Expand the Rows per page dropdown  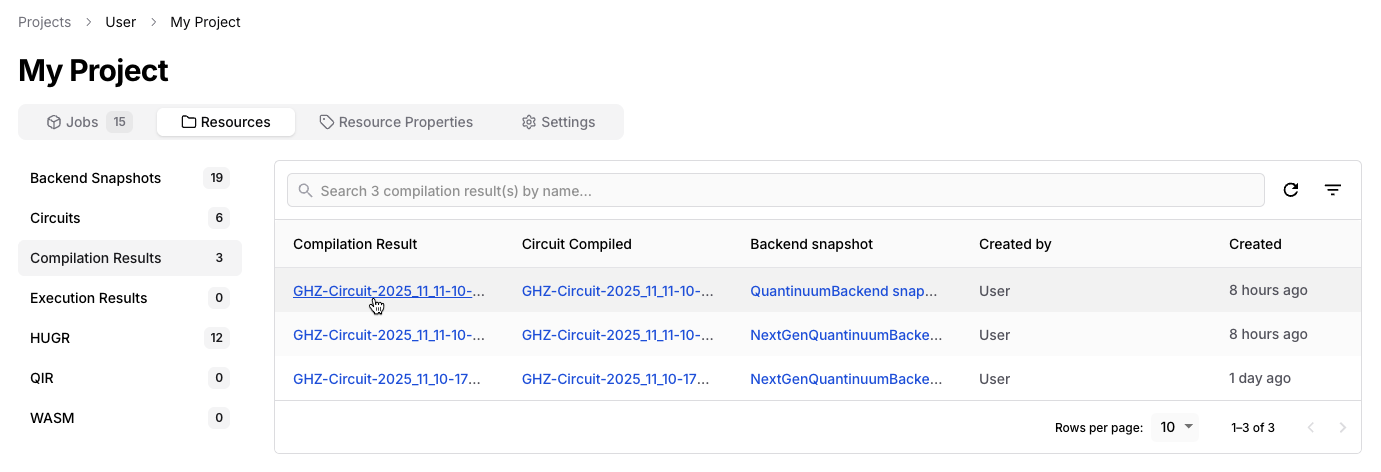pyautogui.click(x=1175, y=427)
